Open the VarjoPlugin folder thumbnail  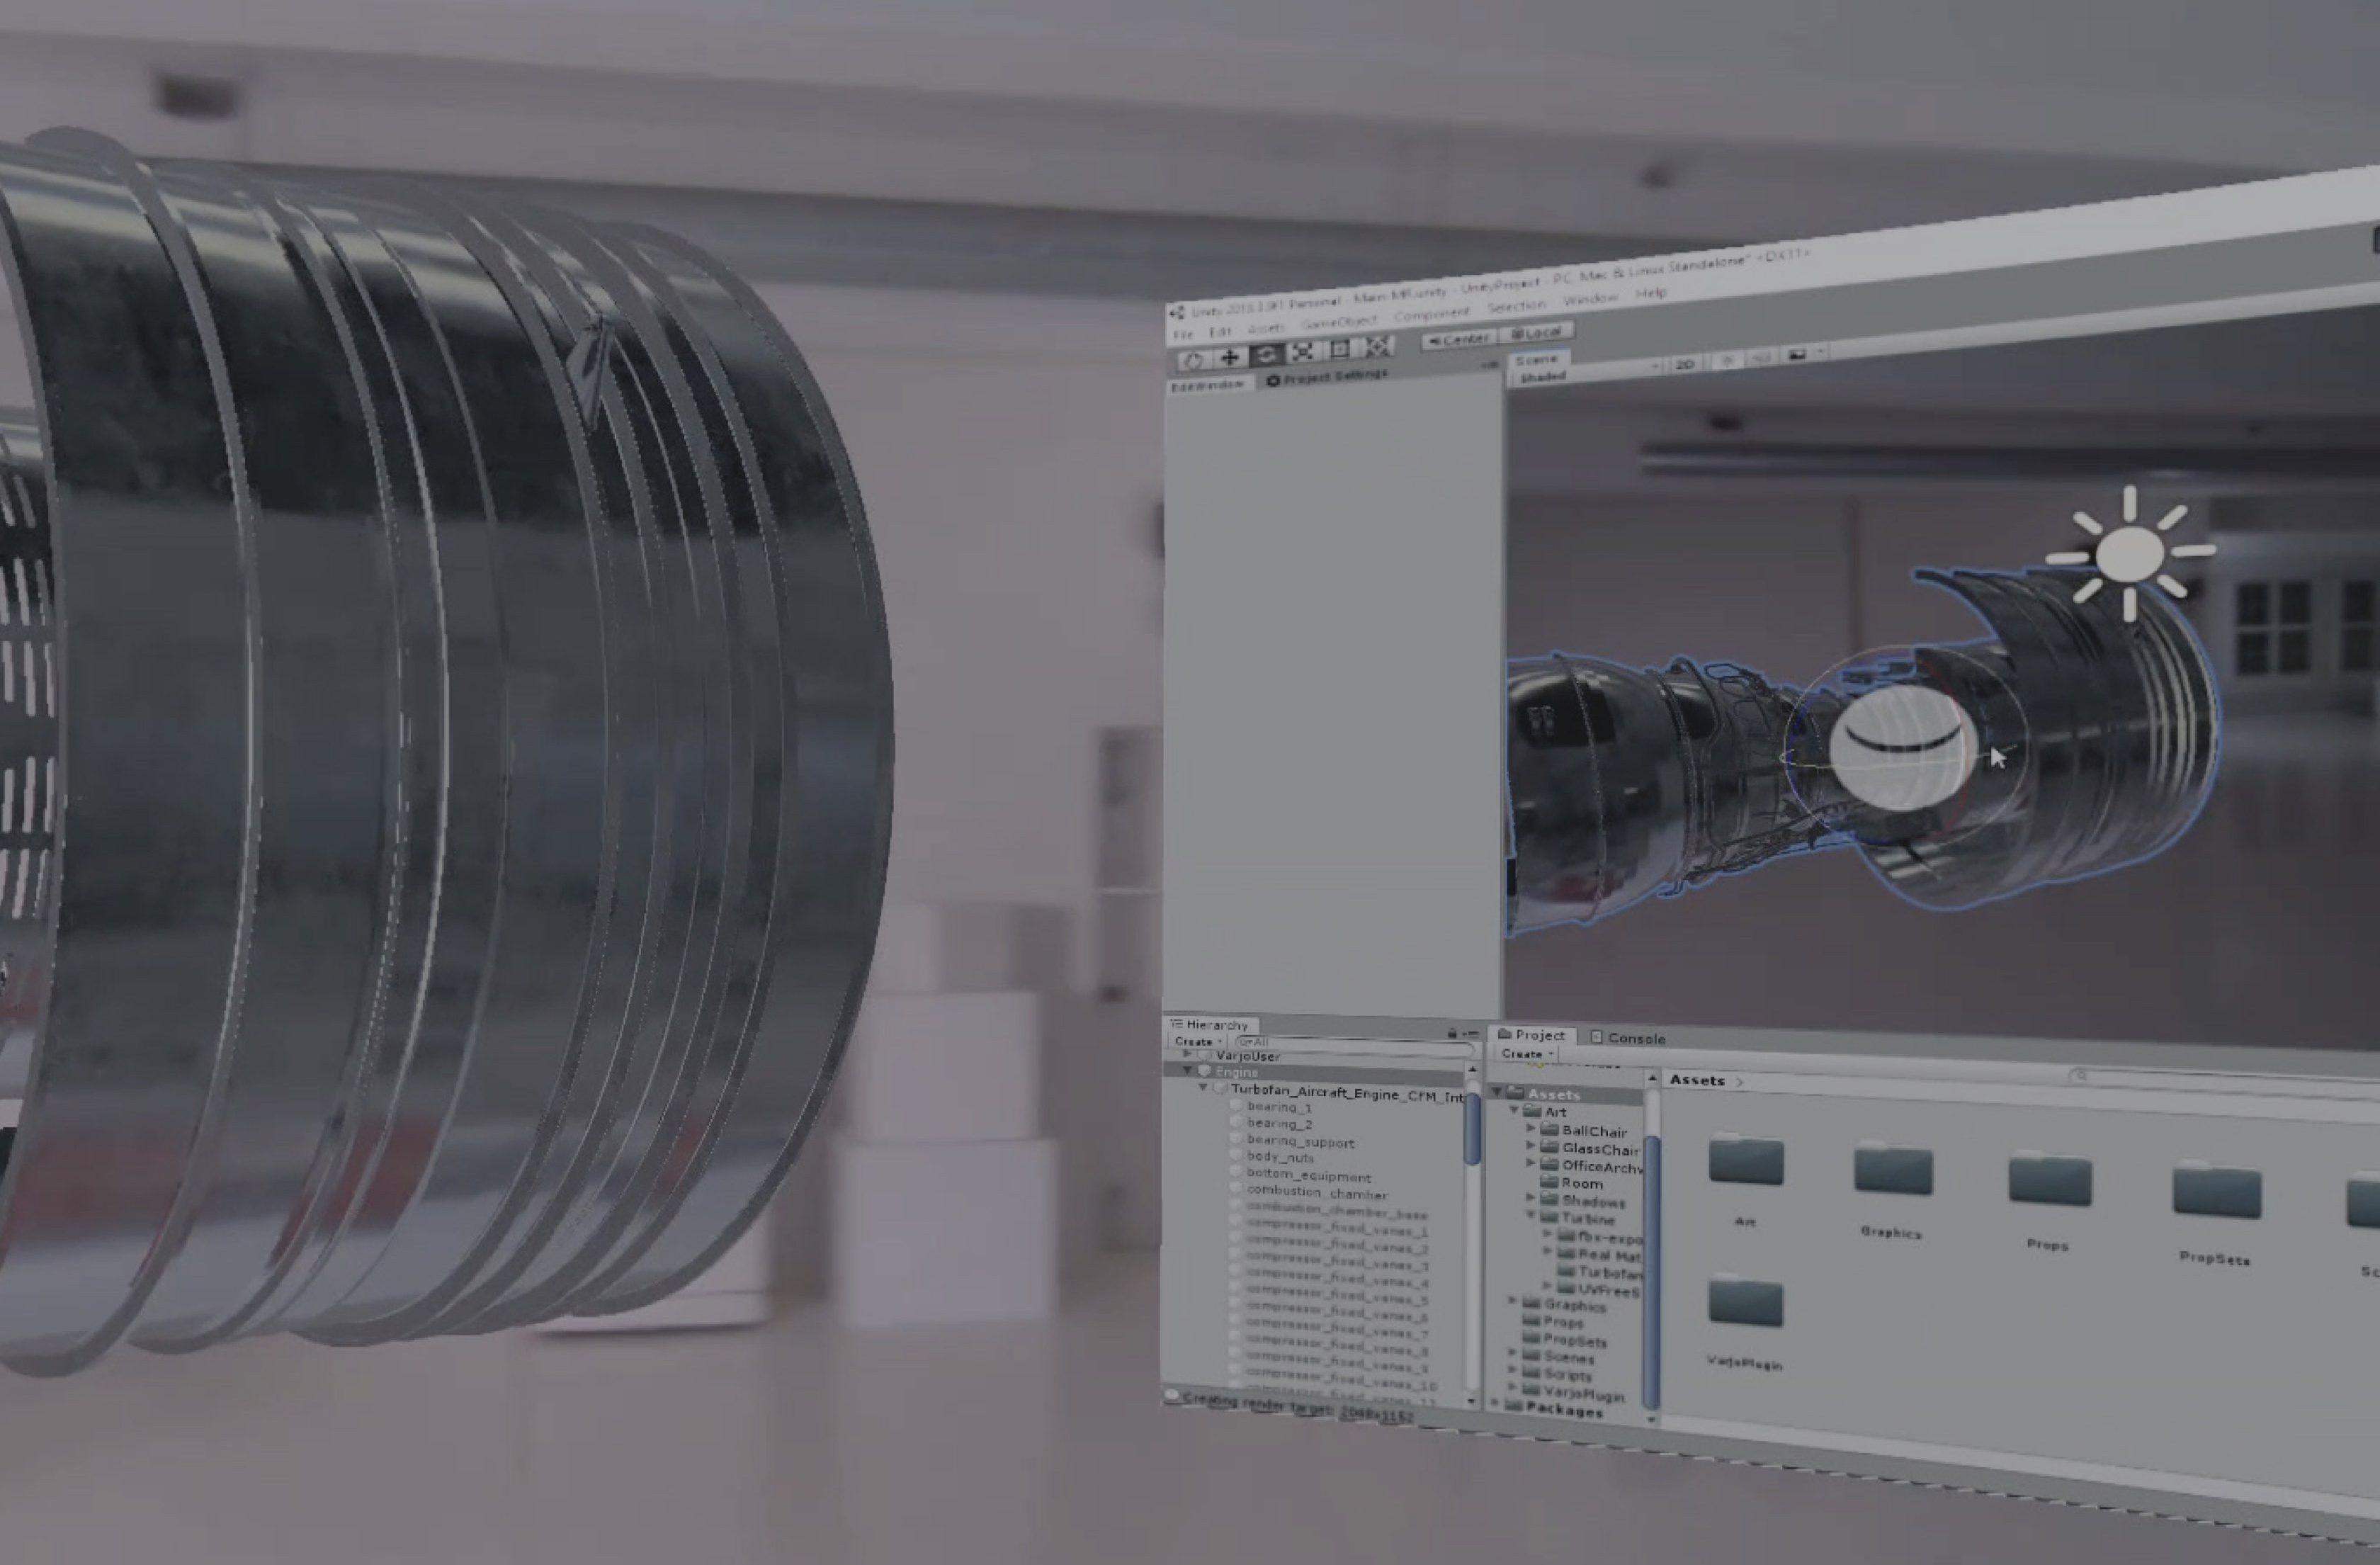(x=1746, y=1301)
